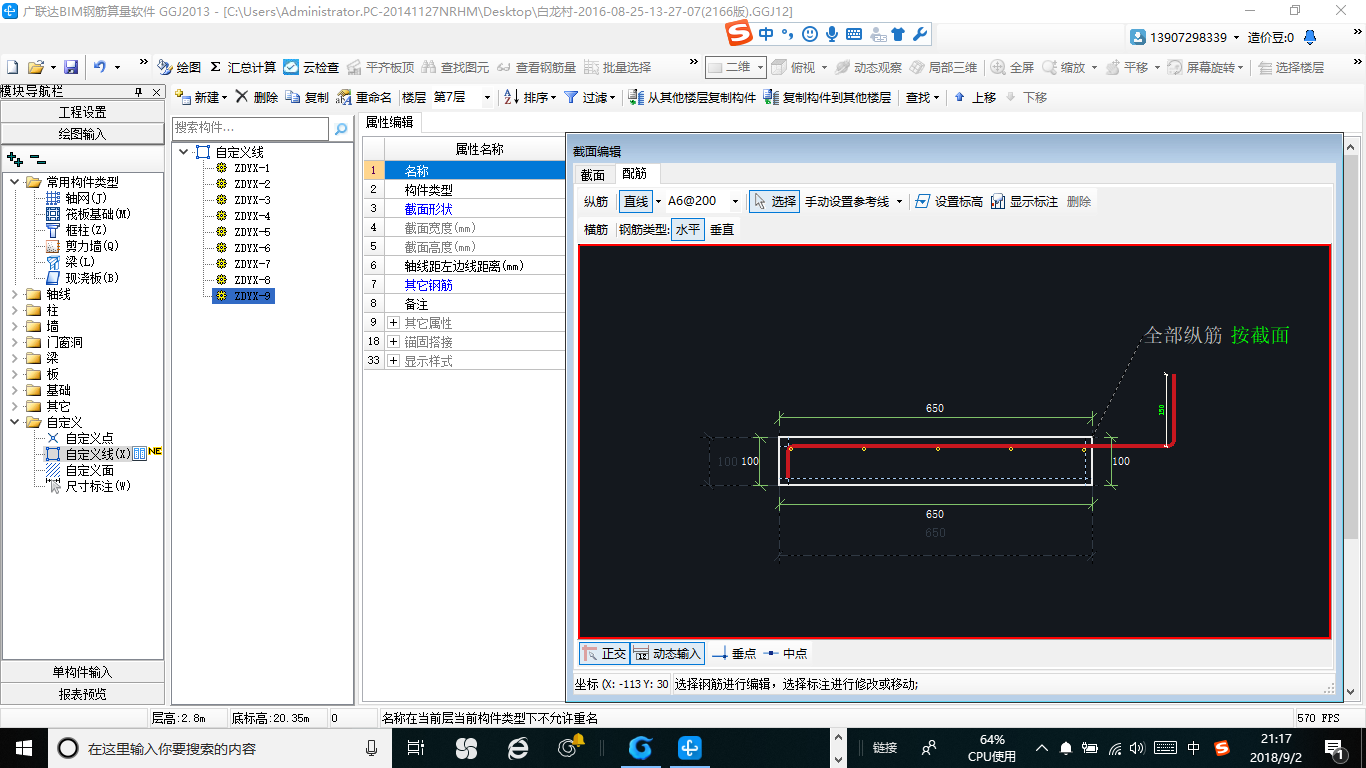Viewport: 1366px width, 768px height.
Task: Select 水平 horizontal rebar type
Action: [687, 229]
